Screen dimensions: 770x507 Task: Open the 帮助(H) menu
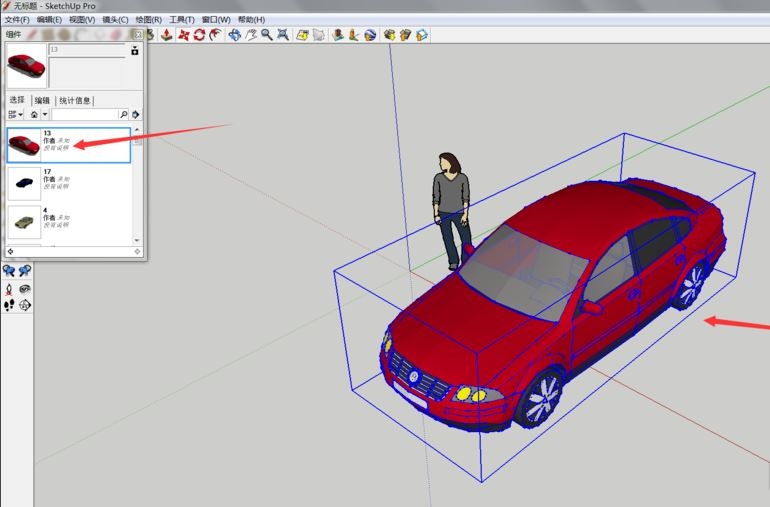coord(251,20)
